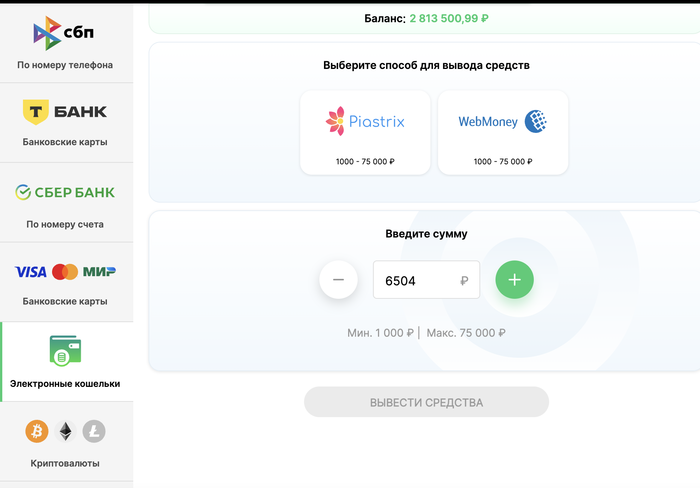The image size is (700, 488).
Task: Click the amount field showing 6504
Action: pyautogui.click(x=426, y=280)
